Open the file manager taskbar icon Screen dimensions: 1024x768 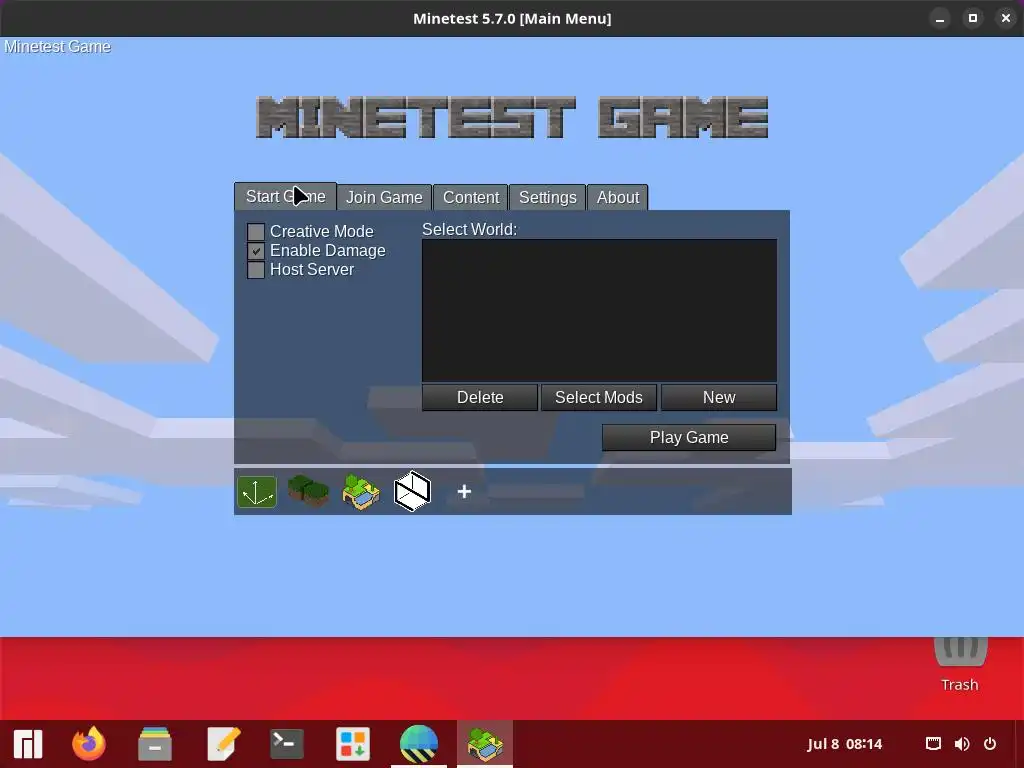[155, 744]
